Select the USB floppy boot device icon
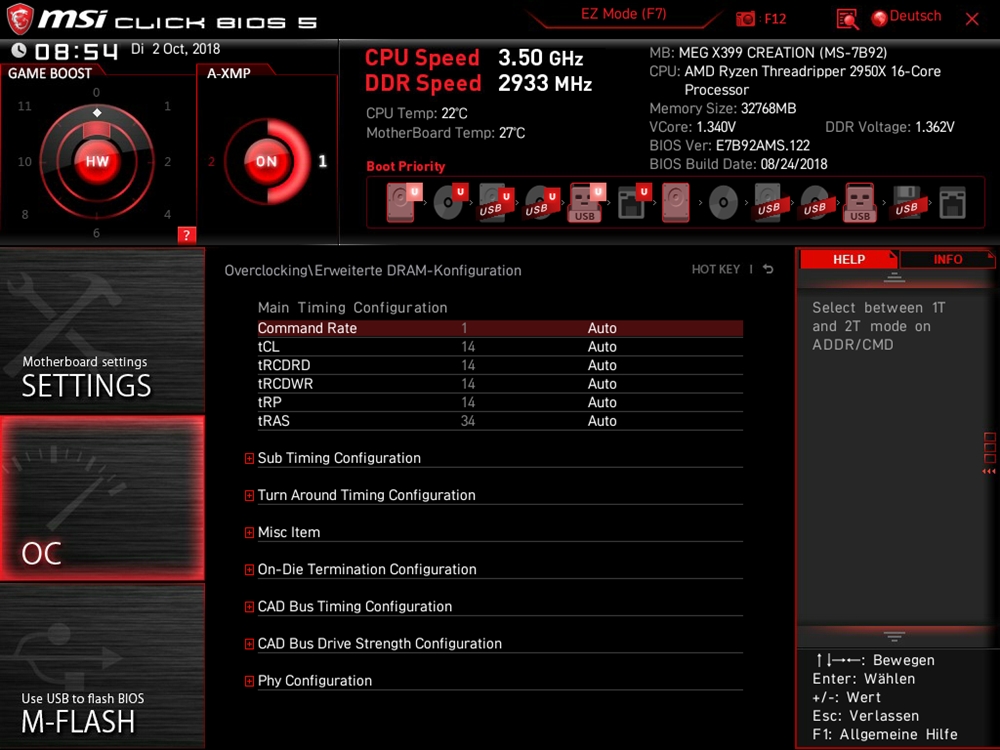The width and height of the screenshot is (1000, 750). tap(906, 202)
